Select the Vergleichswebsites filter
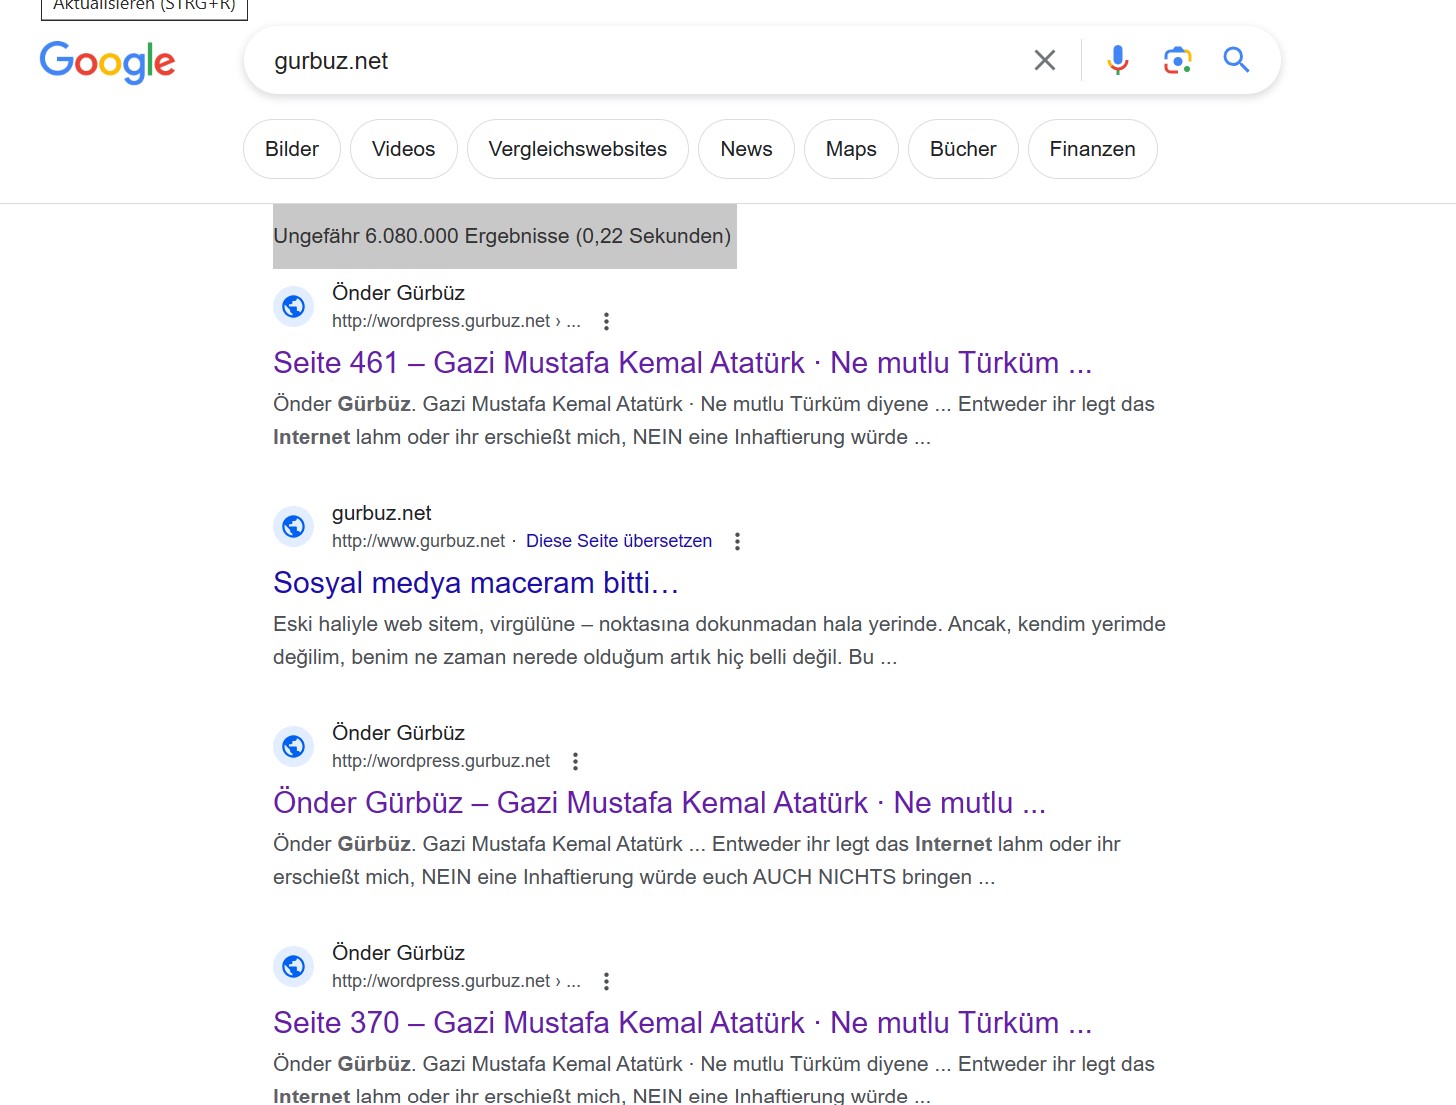The image size is (1456, 1105). 578,149
